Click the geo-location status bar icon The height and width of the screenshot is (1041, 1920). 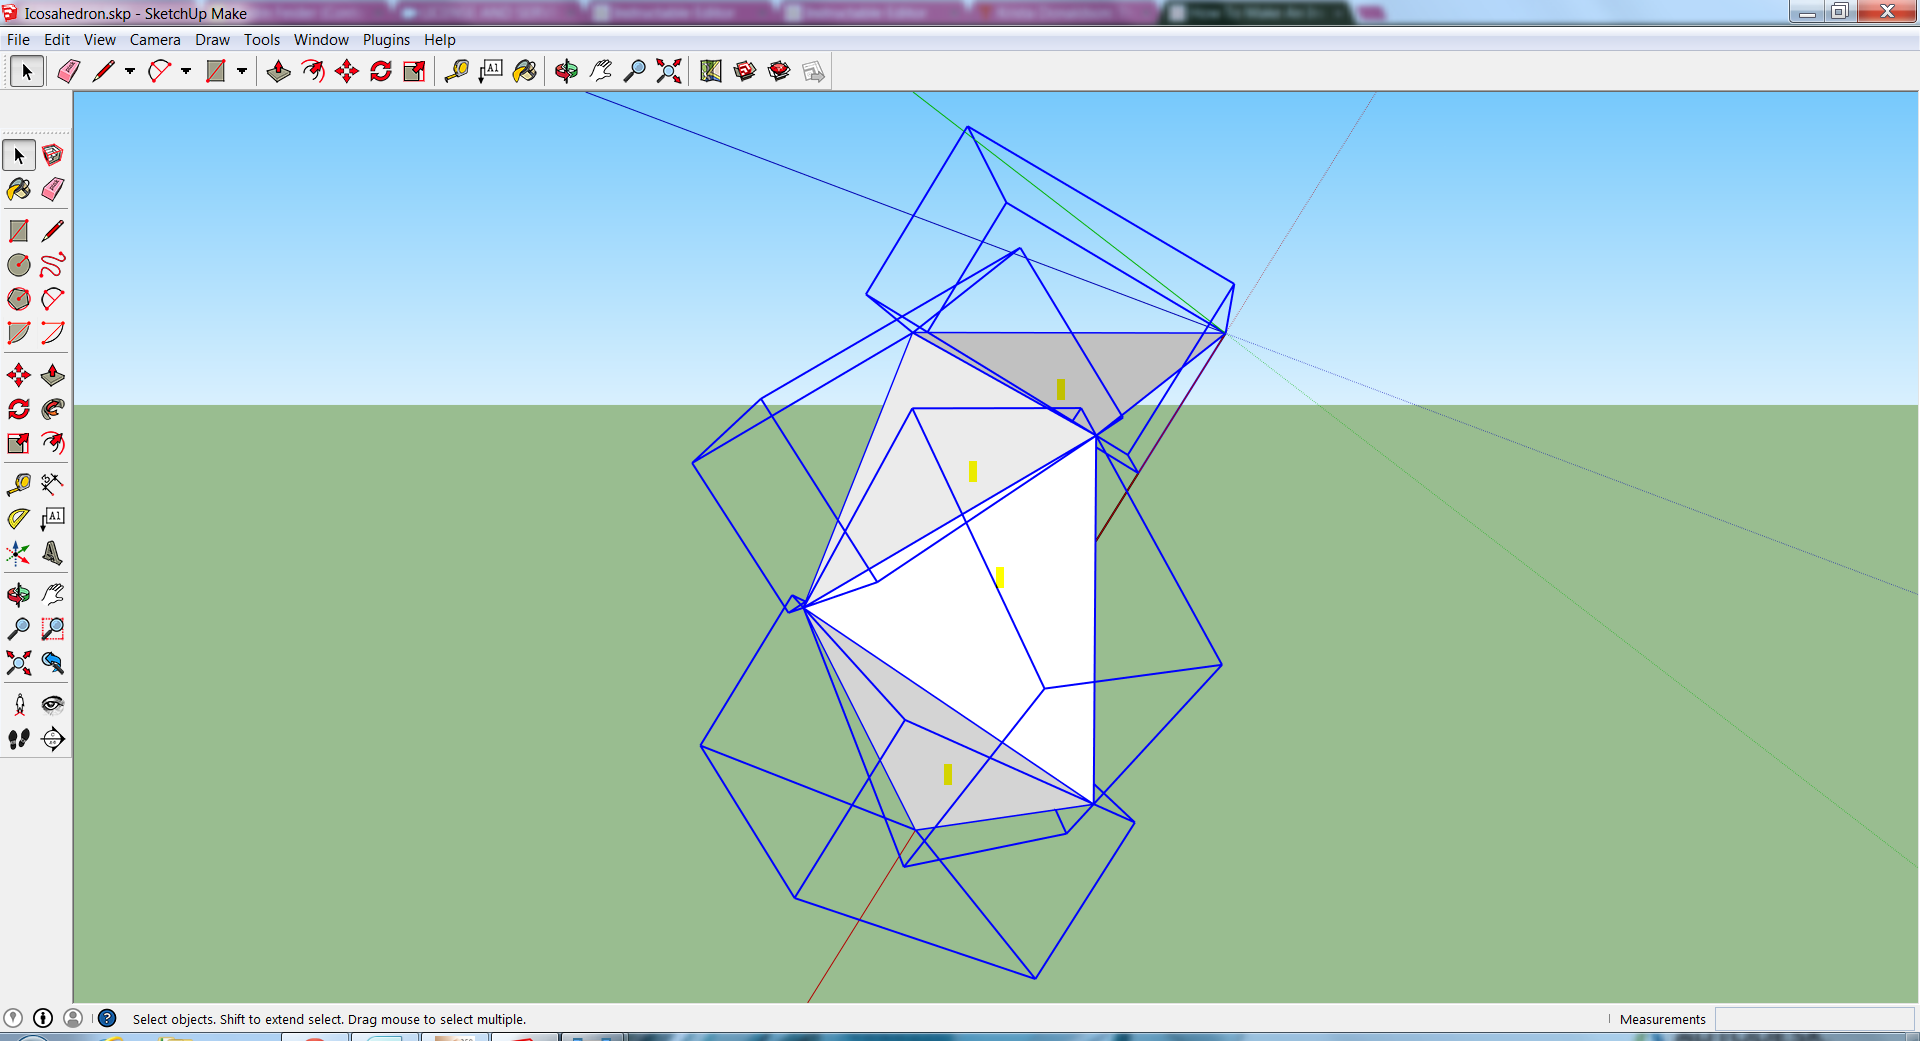click(x=13, y=1018)
